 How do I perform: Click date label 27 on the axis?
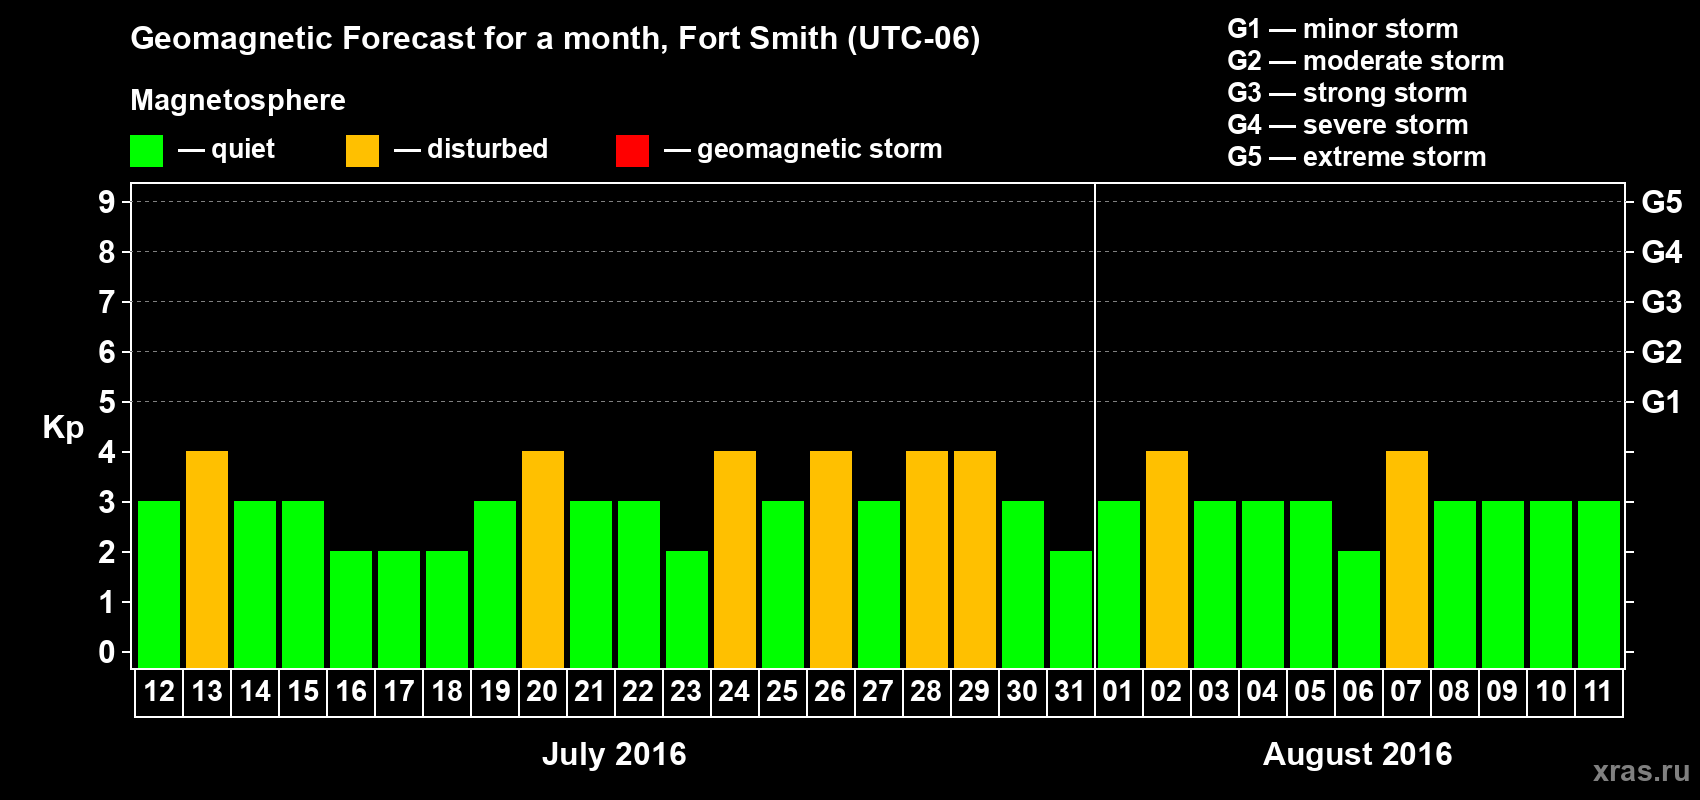878,692
